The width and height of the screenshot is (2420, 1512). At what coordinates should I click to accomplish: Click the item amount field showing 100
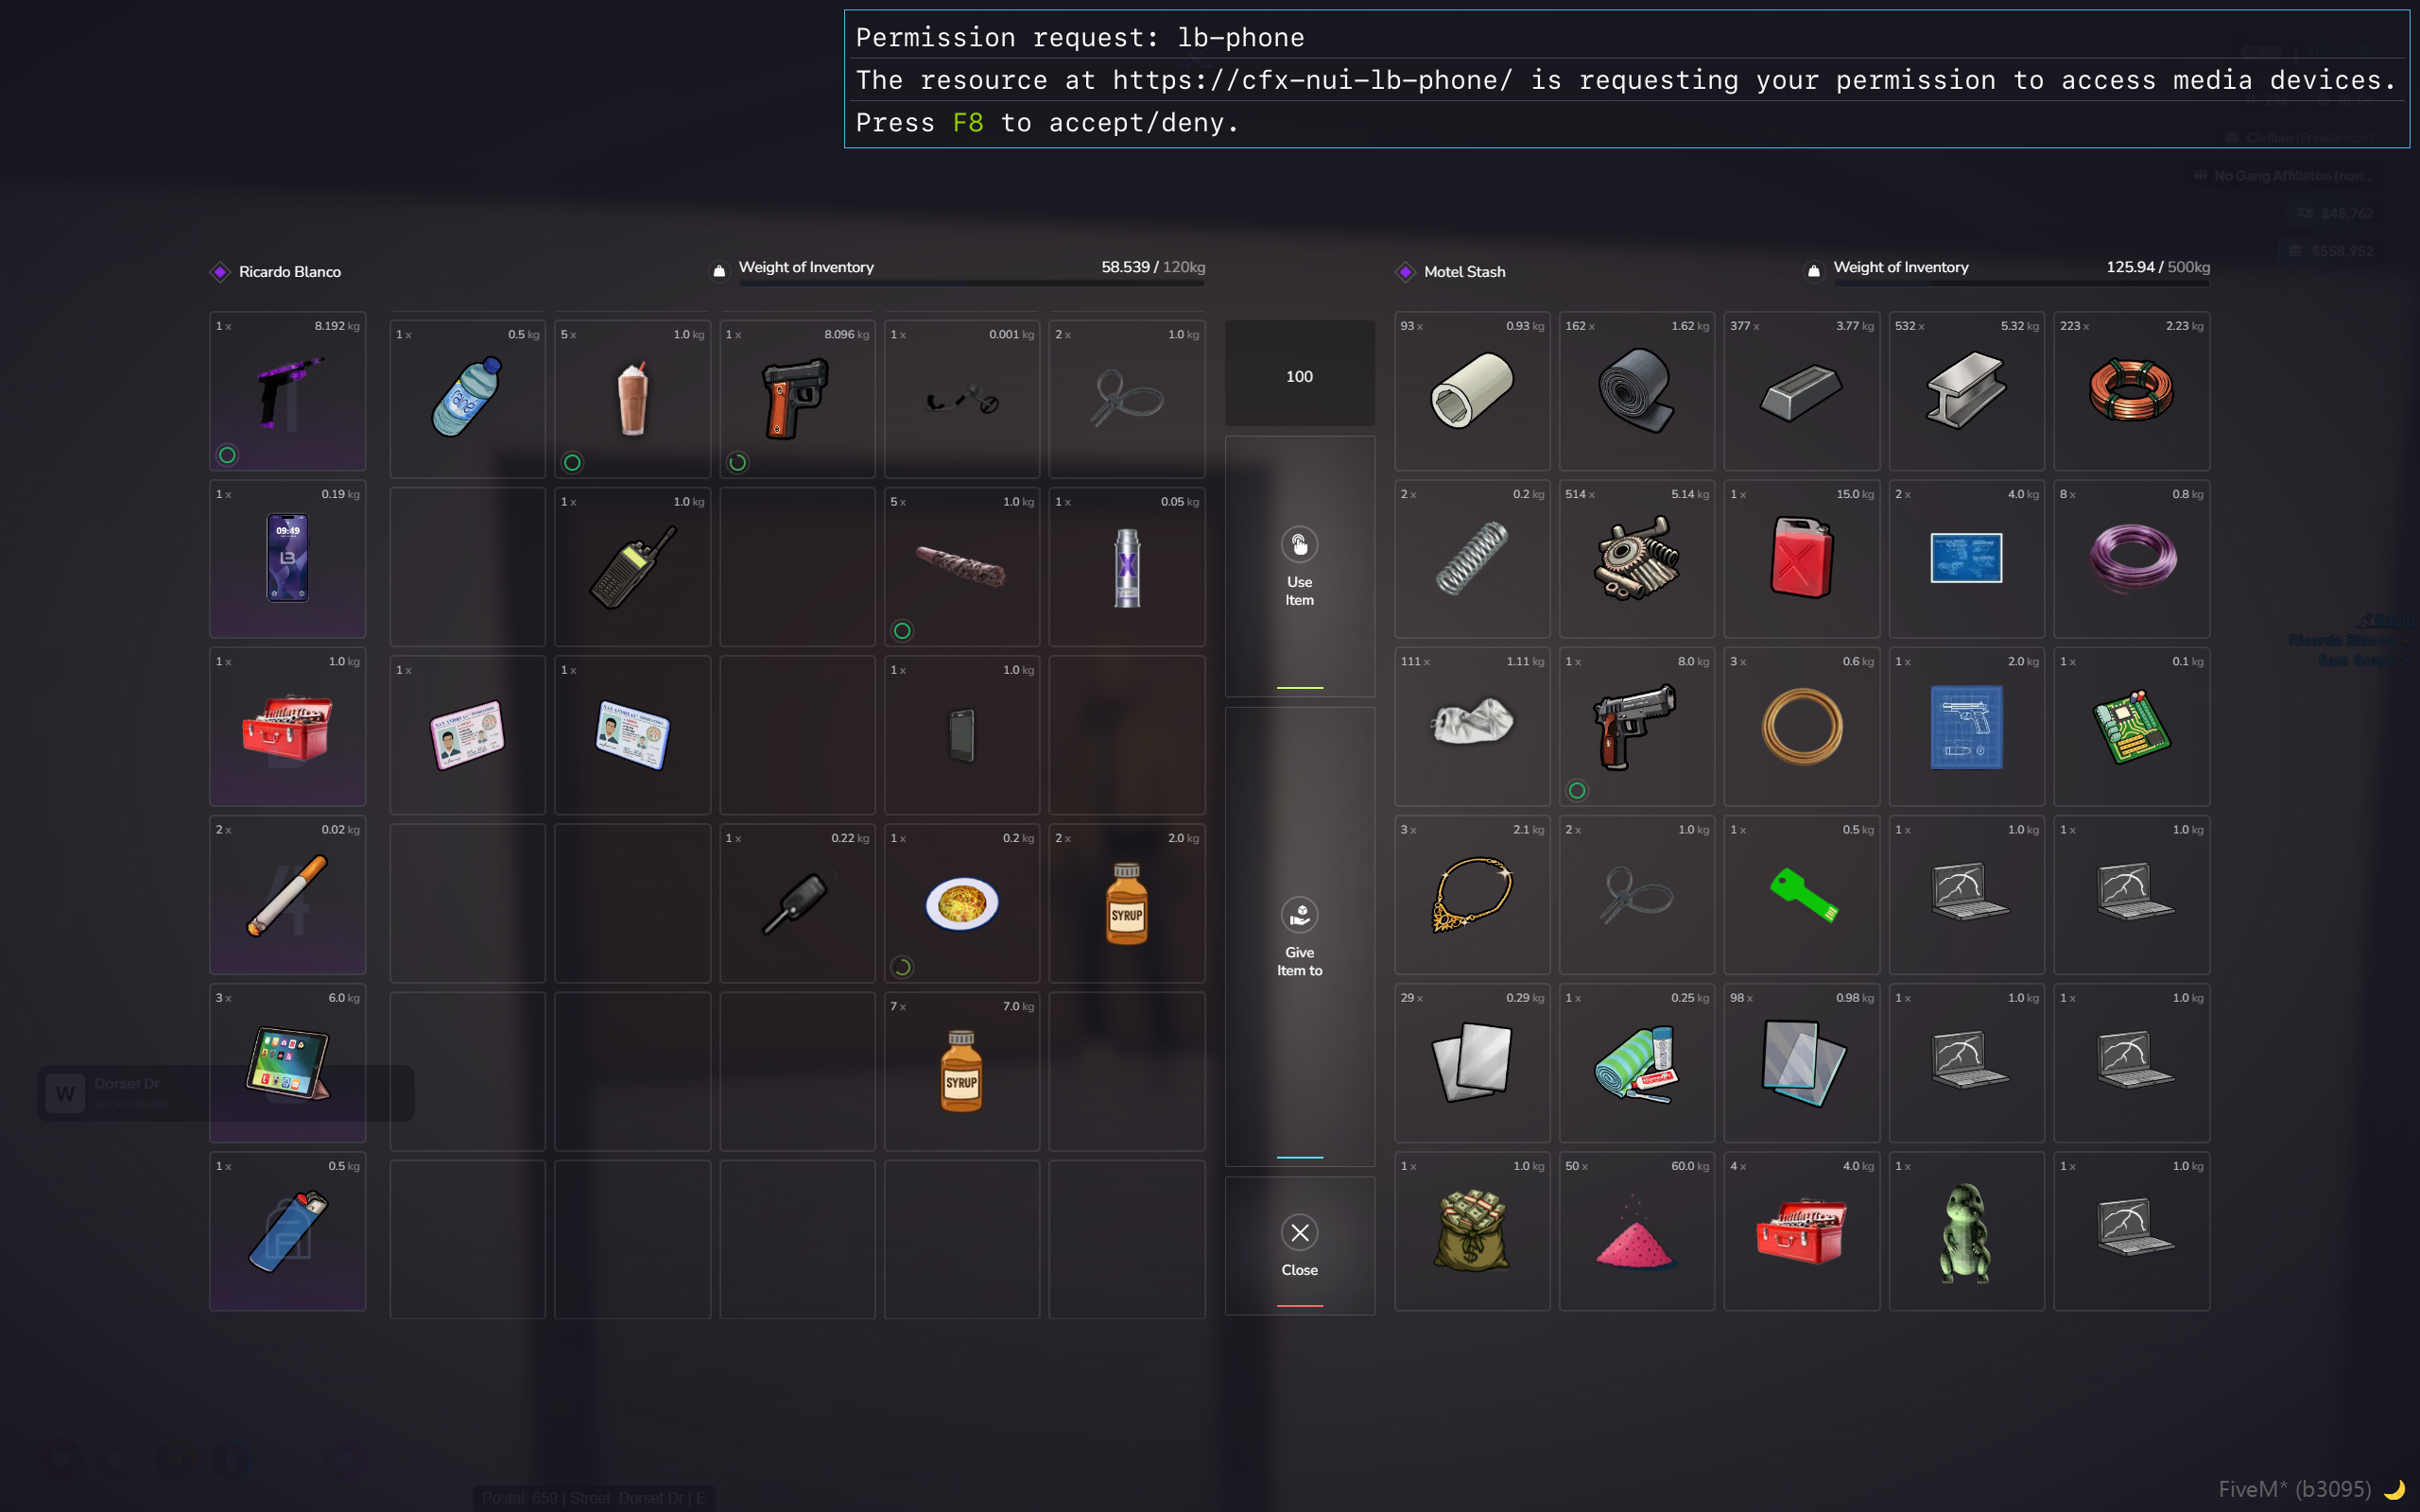pyautogui.click(x=1299, y=376)
